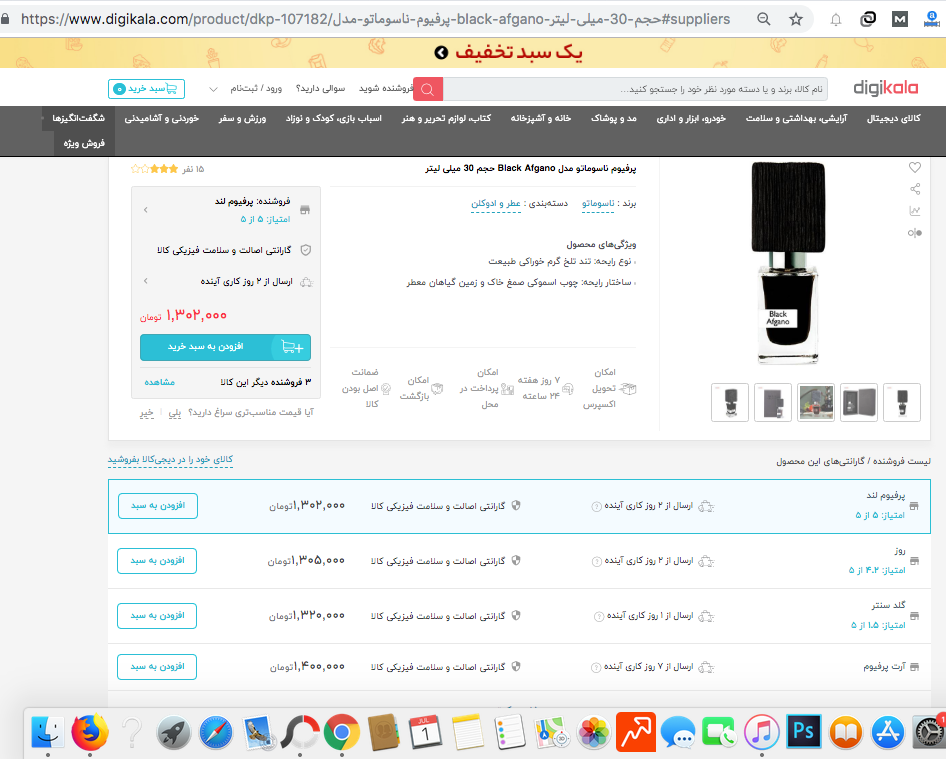Open ورزش و سفر category menu

coord(242,118)
